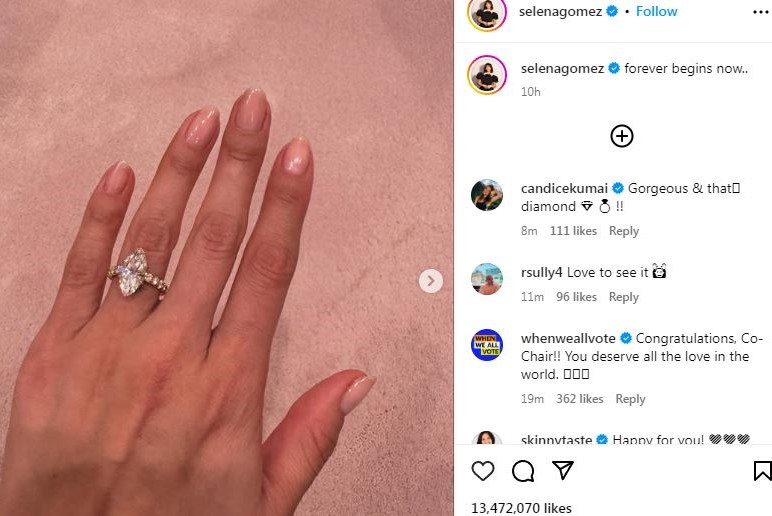Open selenagomez profile picture in header
Image resolution: width=772 pixels, height=516 pixels.
(x=487, y=13)
